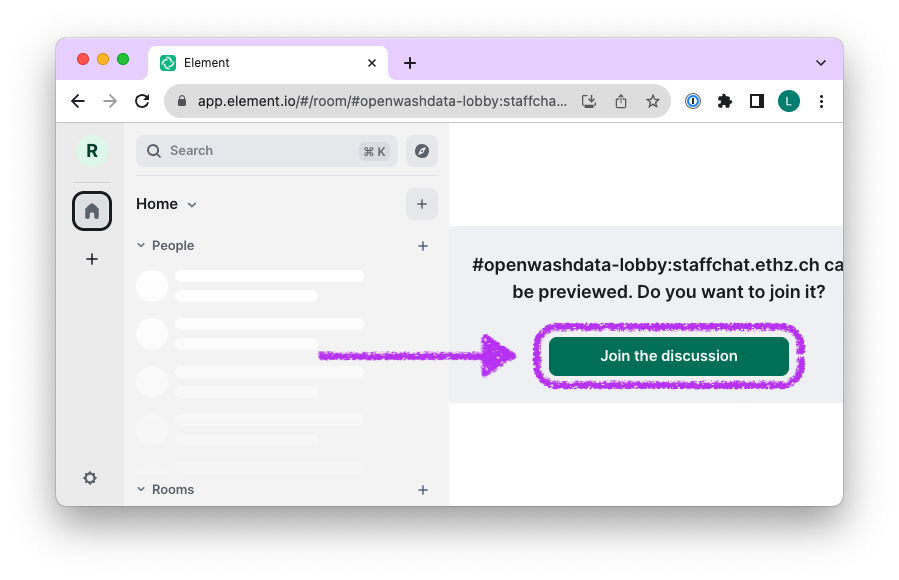Create a space with the plus icon

click(x=92, y=259)
